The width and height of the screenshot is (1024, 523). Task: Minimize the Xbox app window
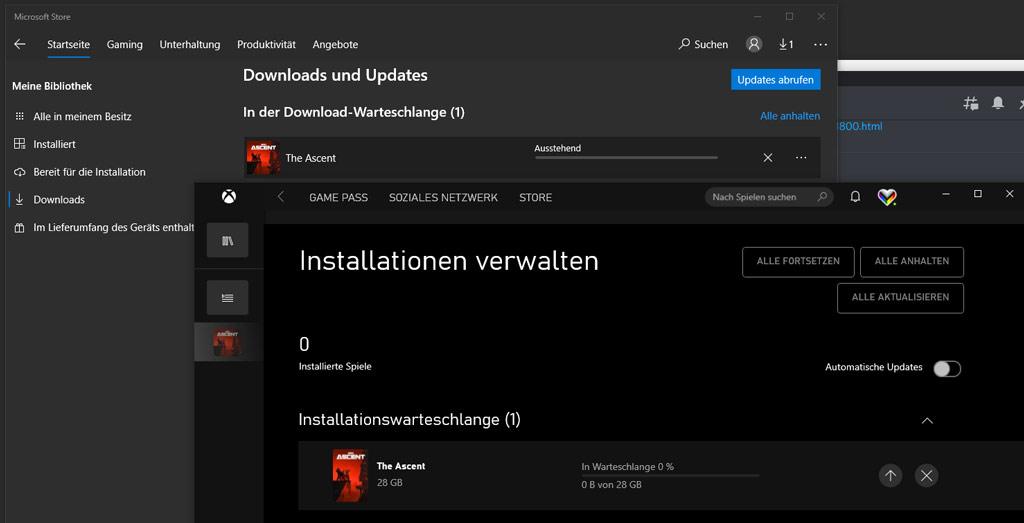[x=946, y=194]
